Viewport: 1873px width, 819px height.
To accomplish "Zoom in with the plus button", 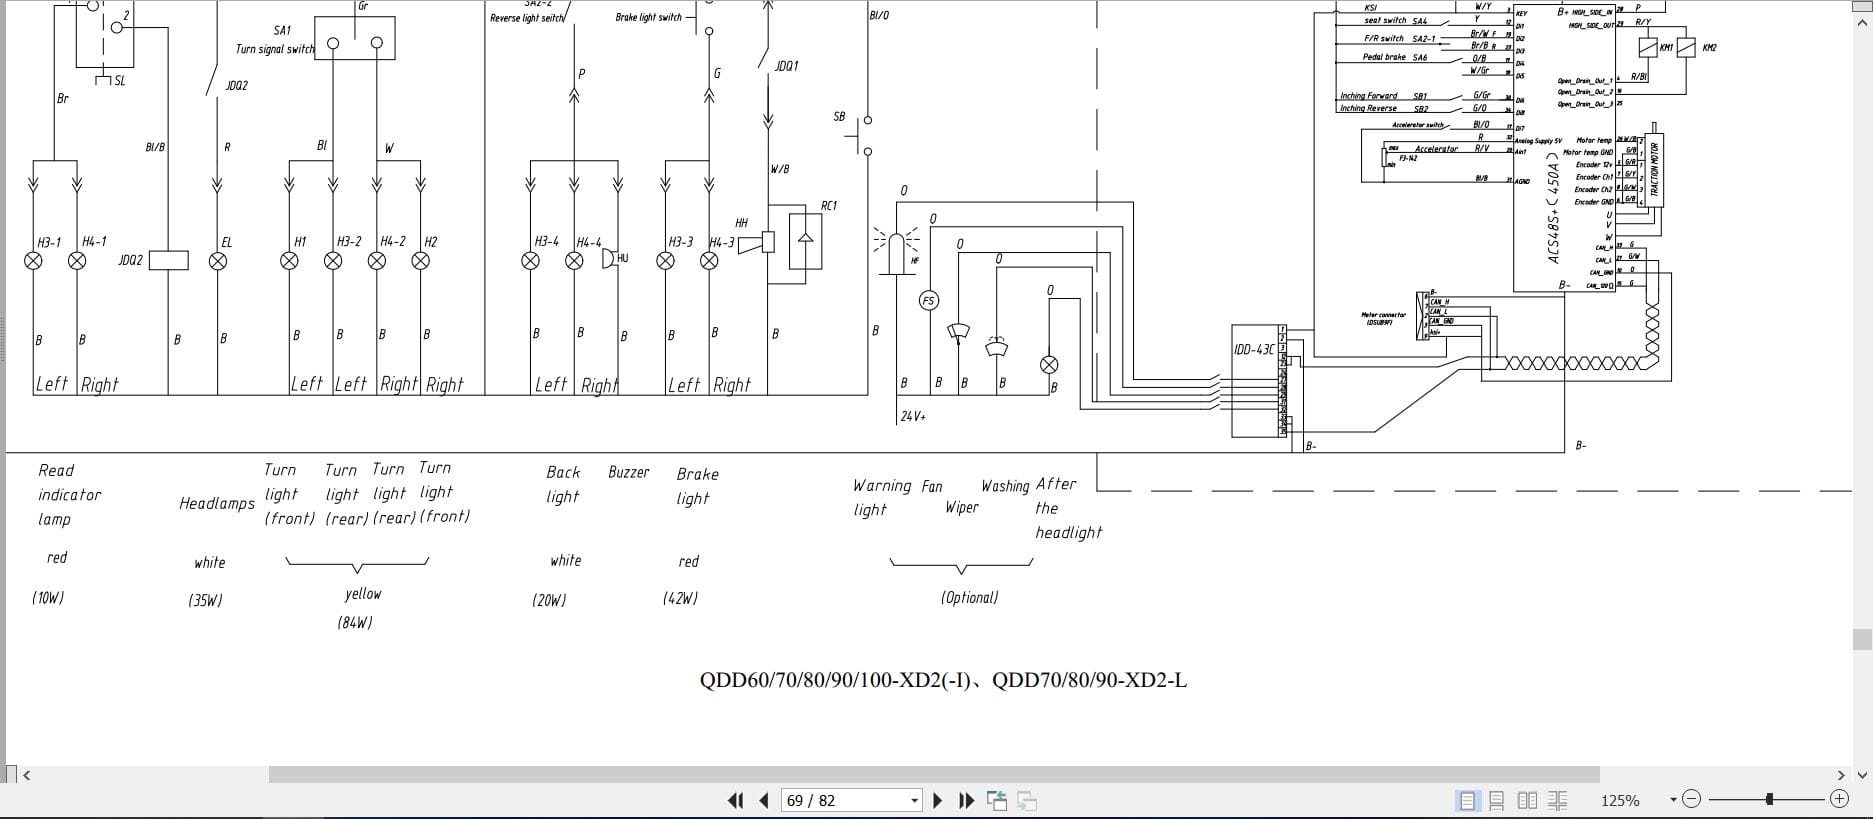I will [1839, 798].
